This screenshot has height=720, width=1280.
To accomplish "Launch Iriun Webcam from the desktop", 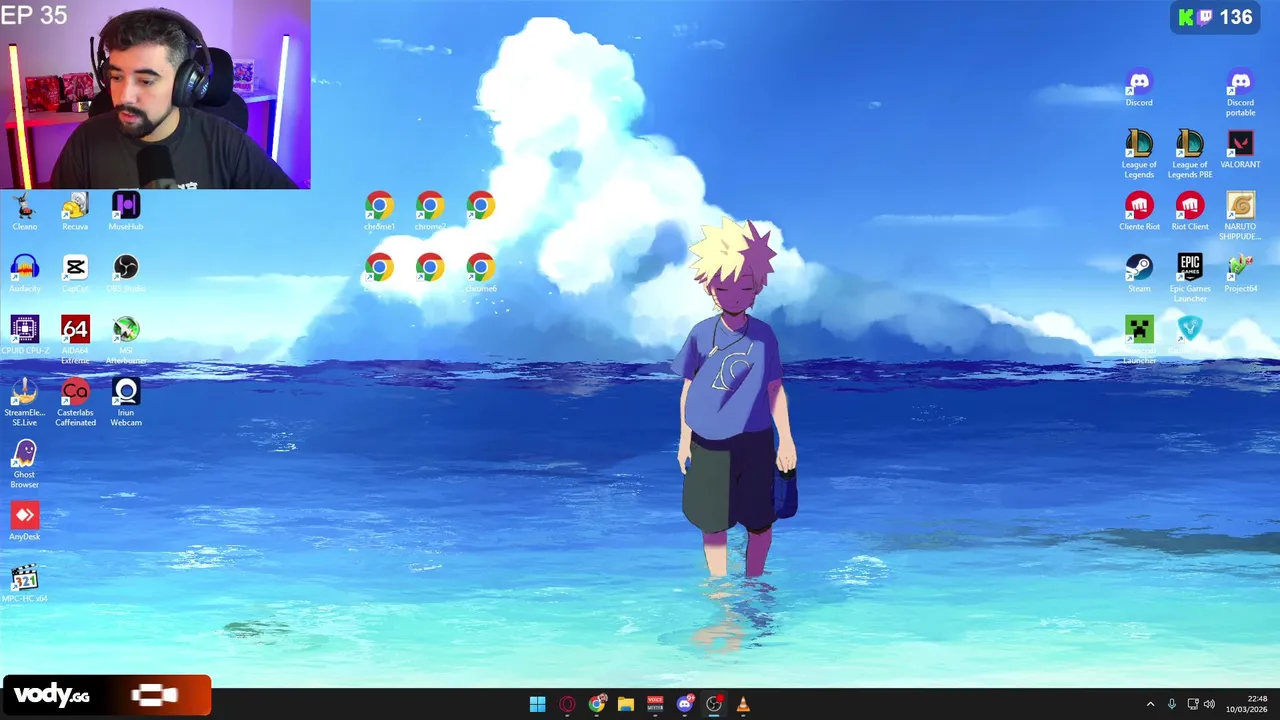I will pyautogui.click(x=126, y=402).
